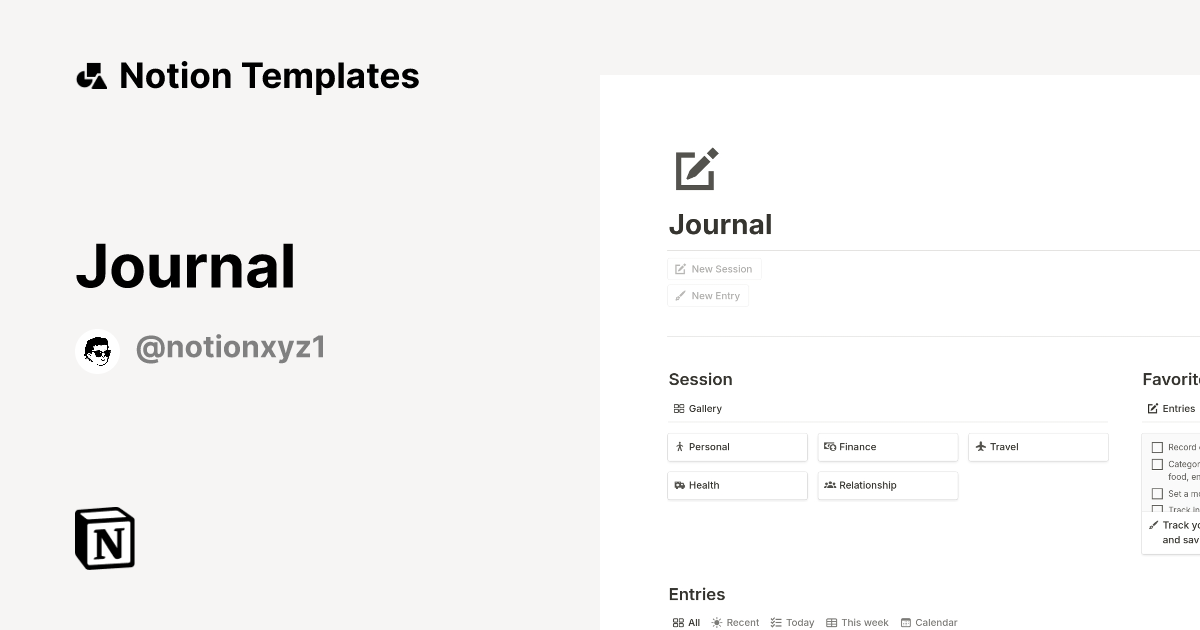Click the New Session button

coord(714,268)
